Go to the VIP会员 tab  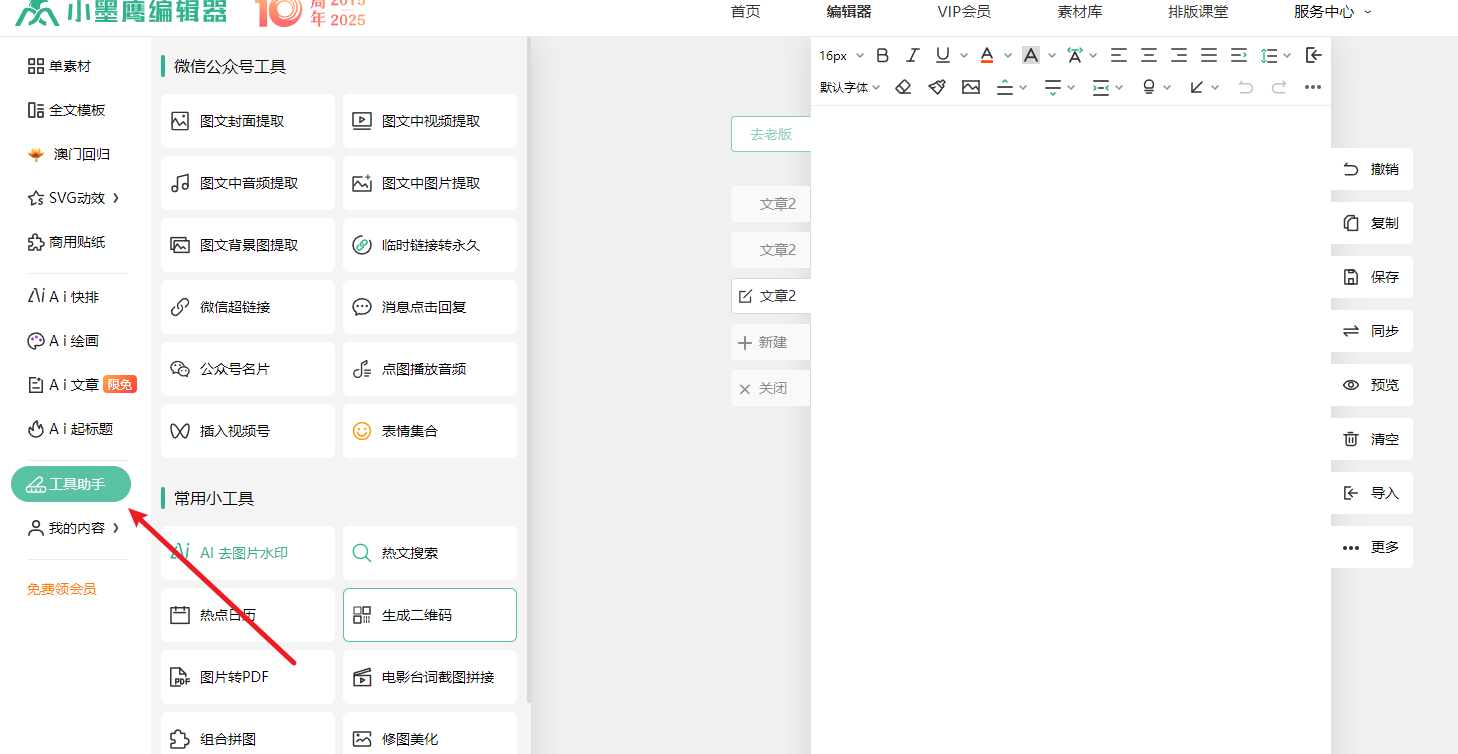964,12
